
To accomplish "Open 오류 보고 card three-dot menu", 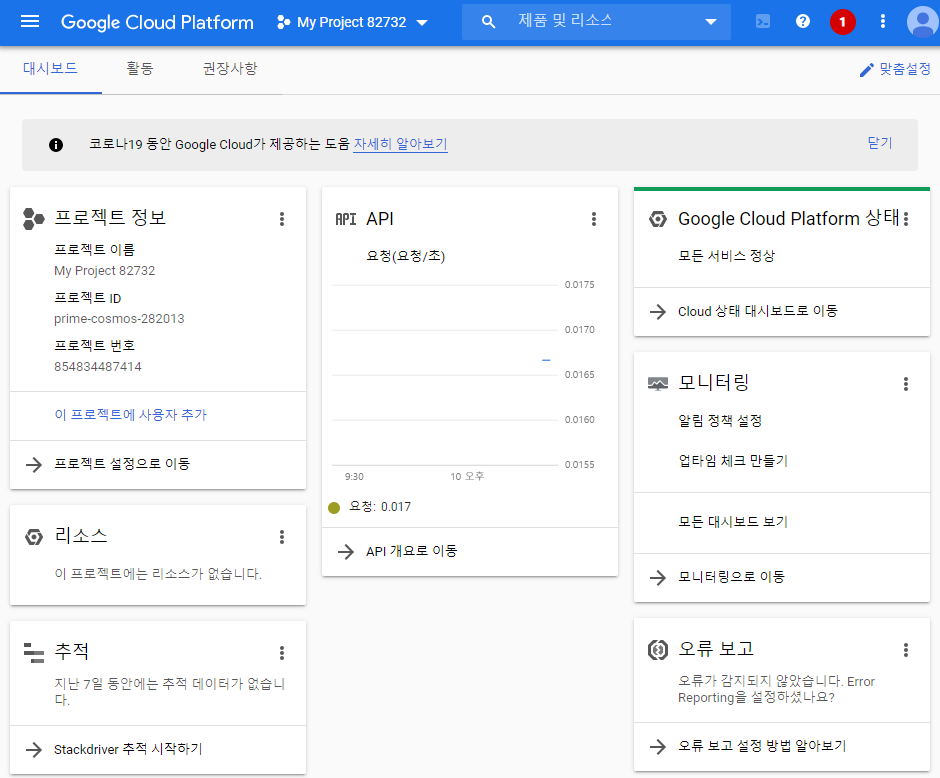I will click(x=906, y=649).
